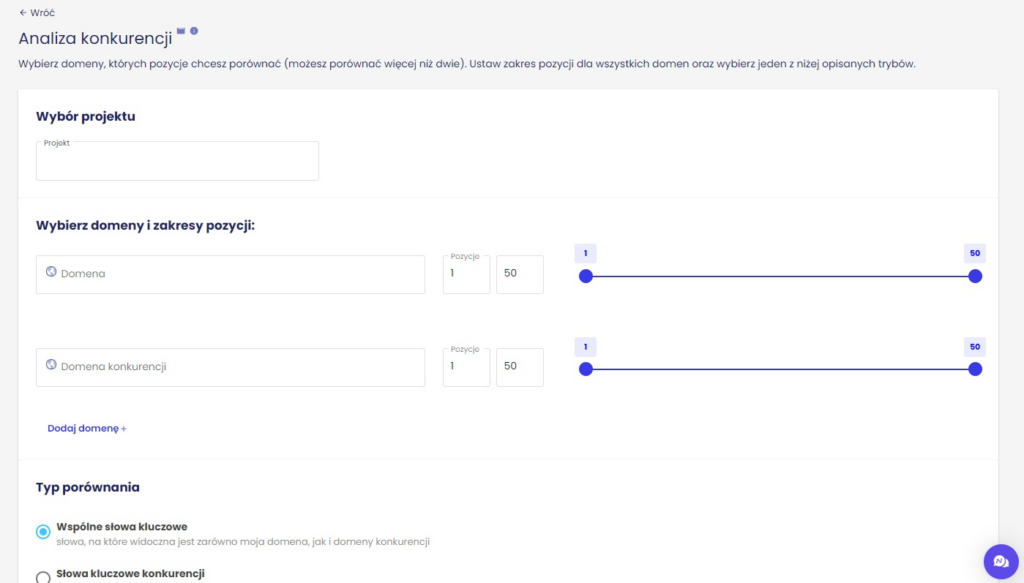
Task: Click Dodaj domenę to add a domain
Action: point(83,428)
